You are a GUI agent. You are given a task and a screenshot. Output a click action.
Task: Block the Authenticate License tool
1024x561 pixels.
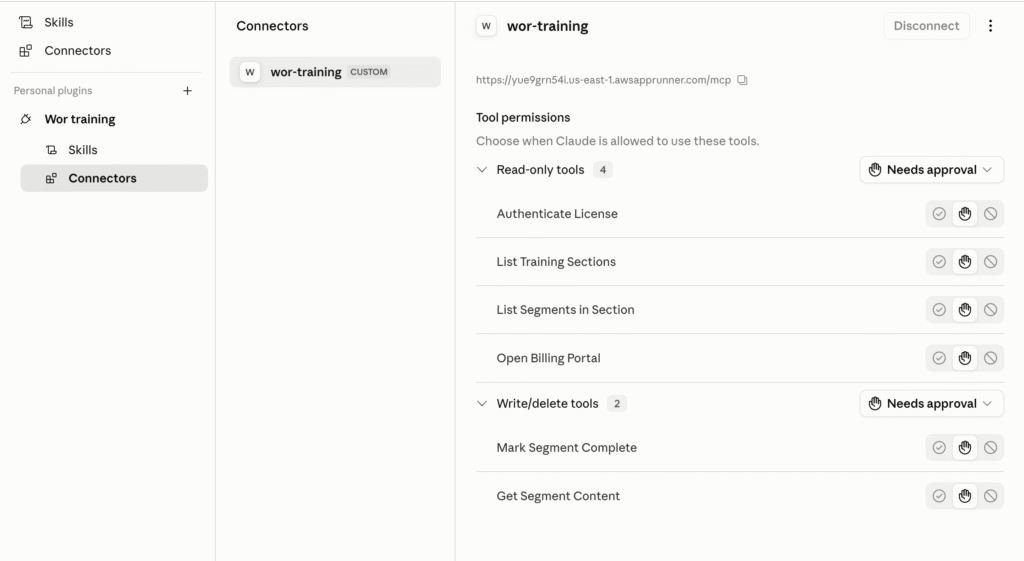pyautogui.click(x=990, y=214)
